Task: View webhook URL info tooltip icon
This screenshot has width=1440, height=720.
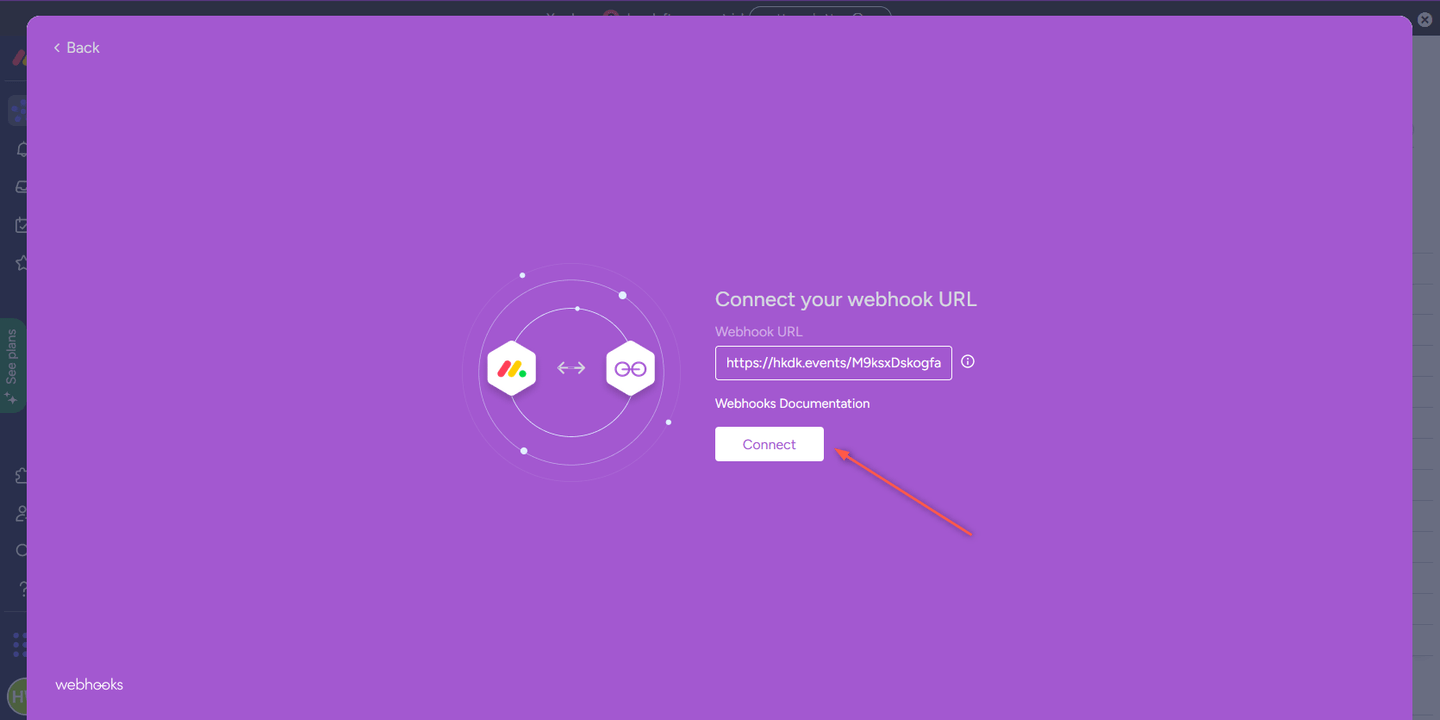Action: [967, 361]
